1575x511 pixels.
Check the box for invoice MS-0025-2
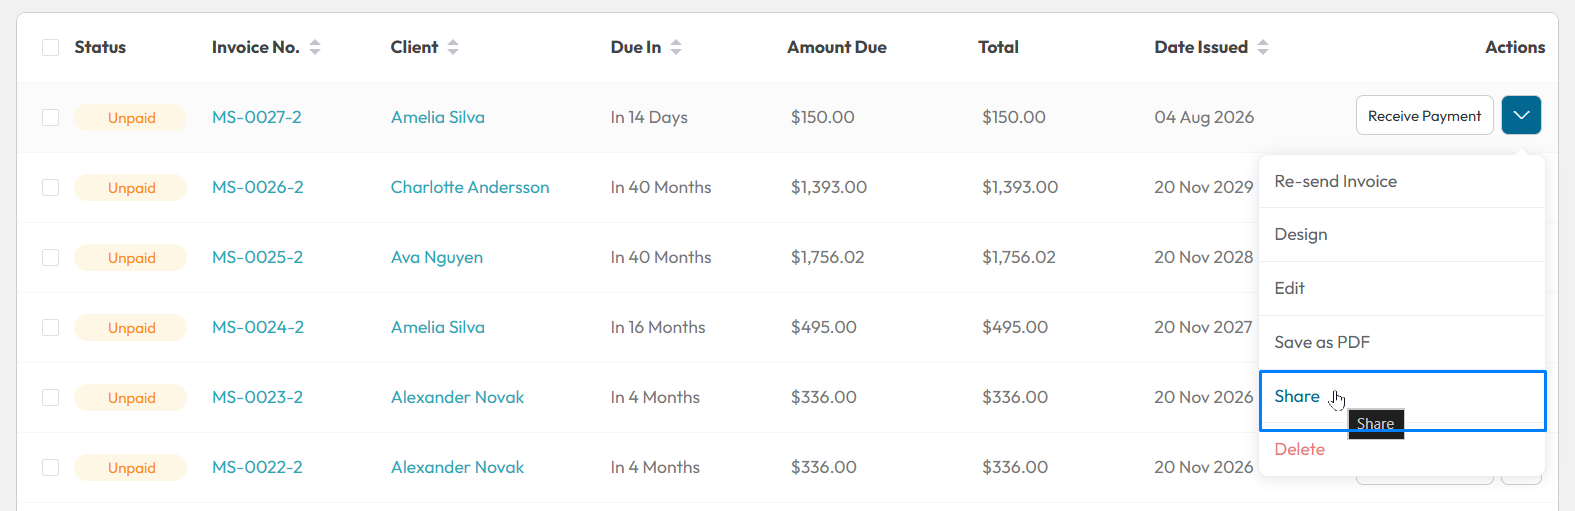click(x=50, y=257)
